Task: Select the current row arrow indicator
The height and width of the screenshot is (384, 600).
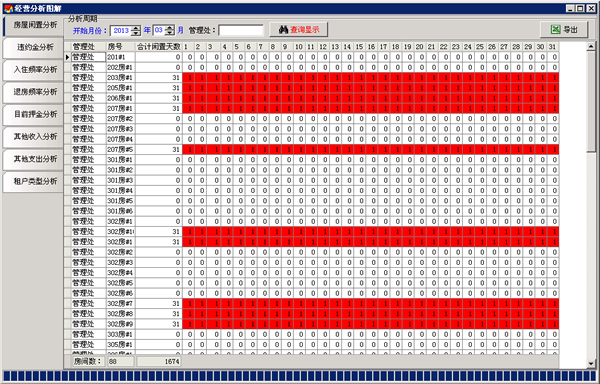Action: pos(67,57)
